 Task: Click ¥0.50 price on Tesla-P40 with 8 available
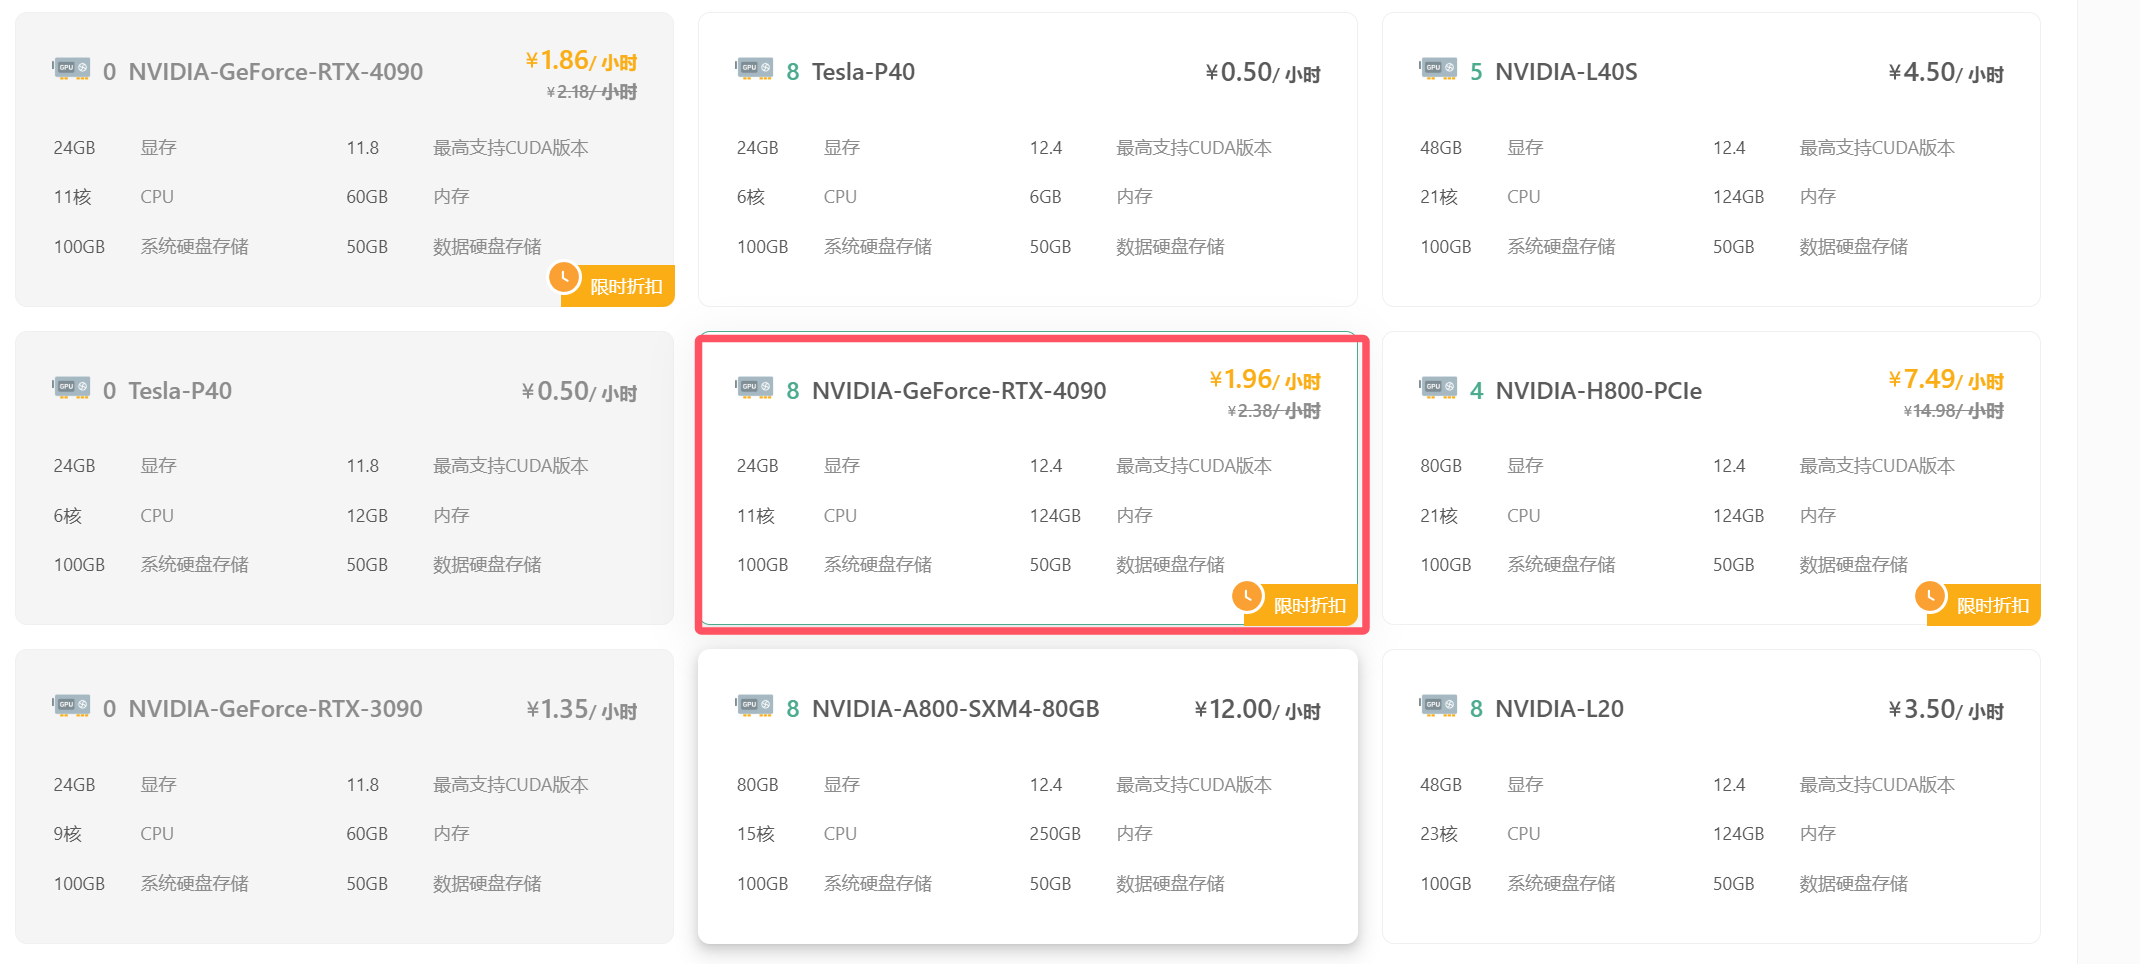pos(1263,73)
